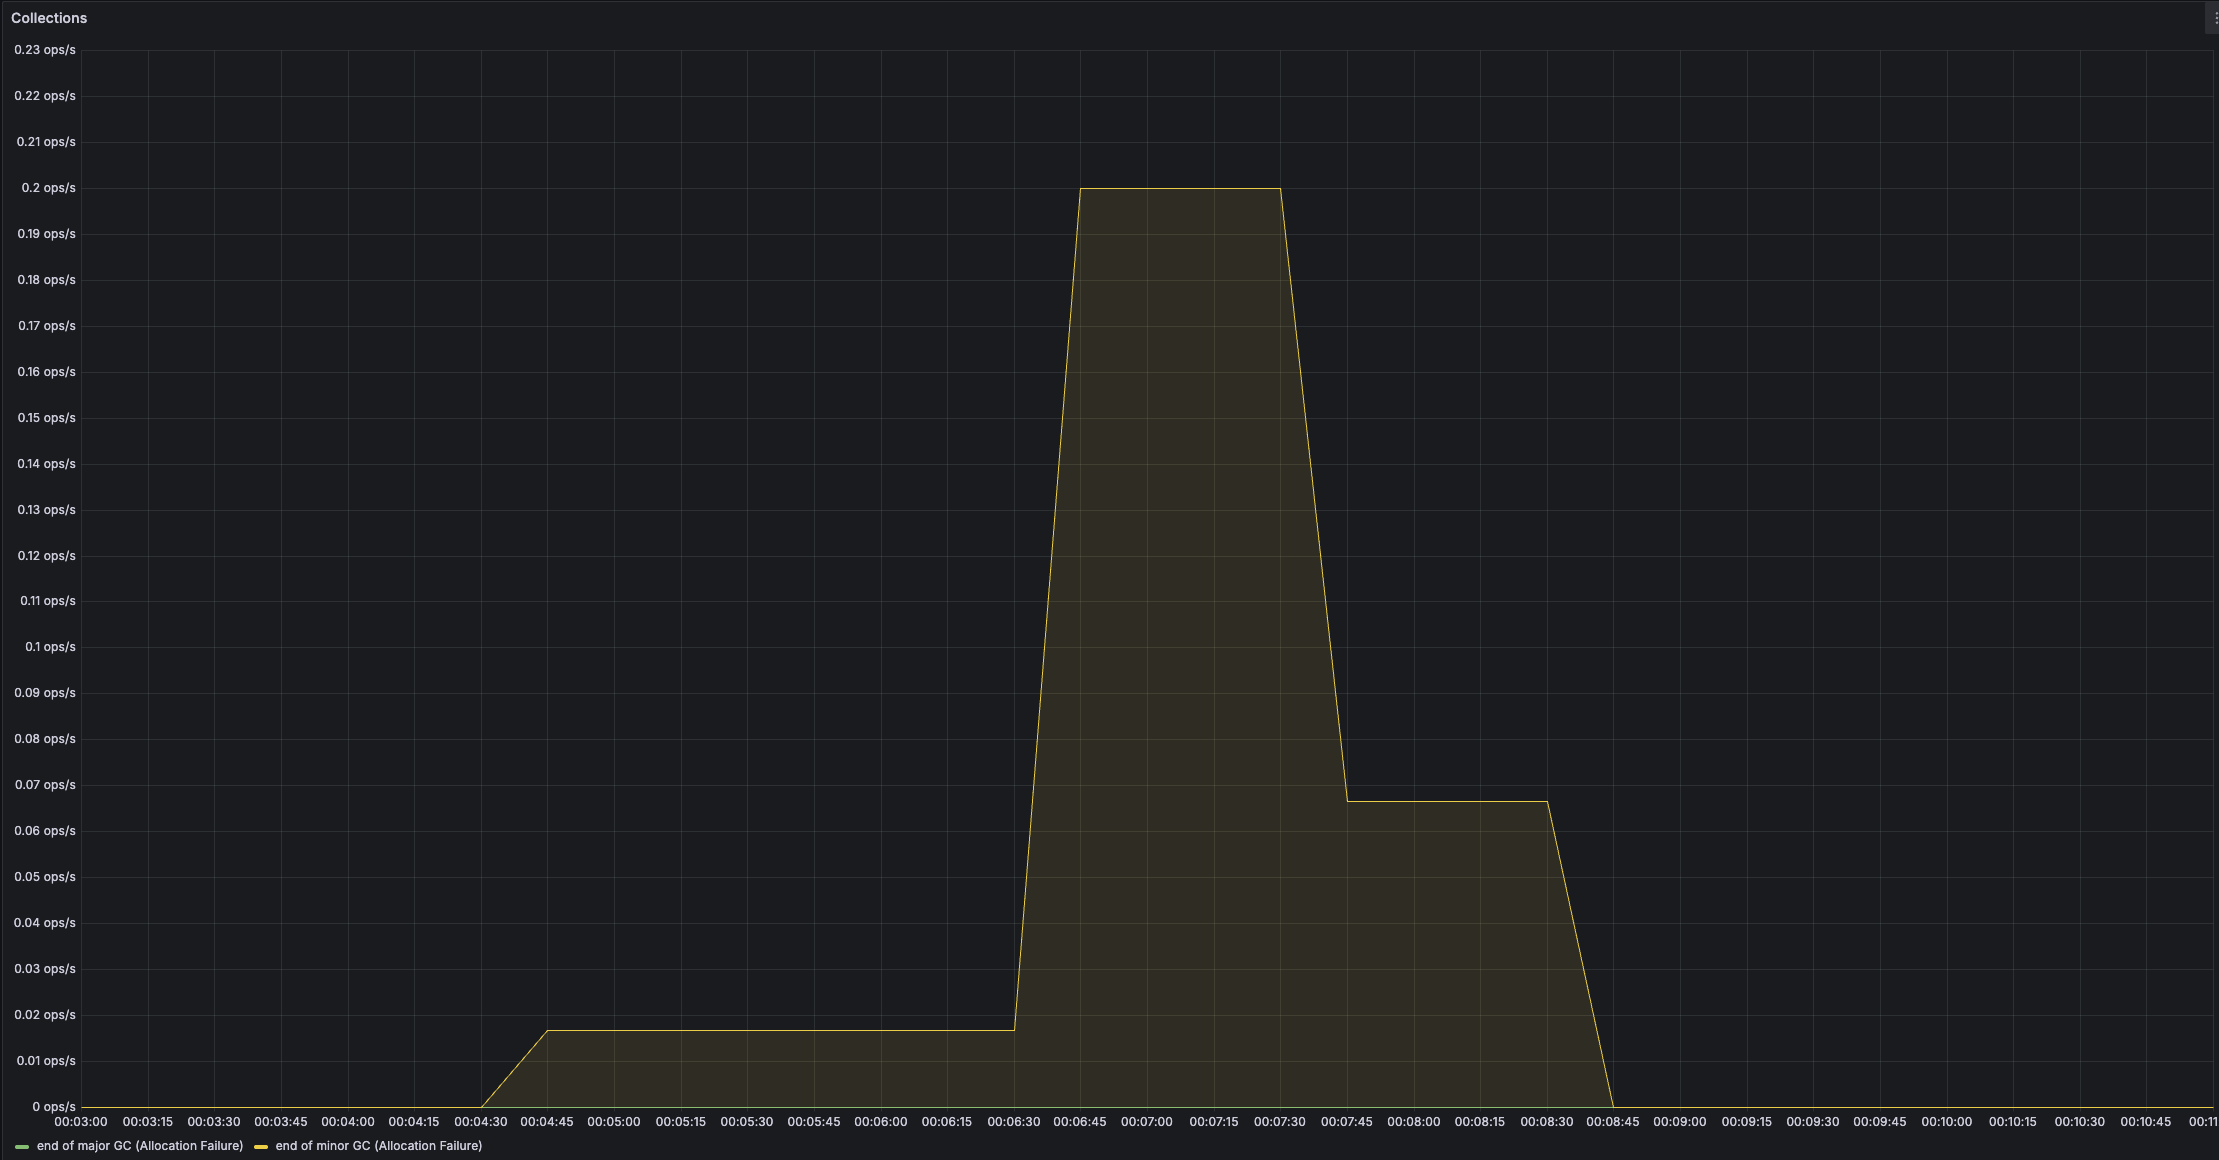Click the 0 ops/s y-axis label
This screenshot has height=1160, width=2219.
(54, 1107)
